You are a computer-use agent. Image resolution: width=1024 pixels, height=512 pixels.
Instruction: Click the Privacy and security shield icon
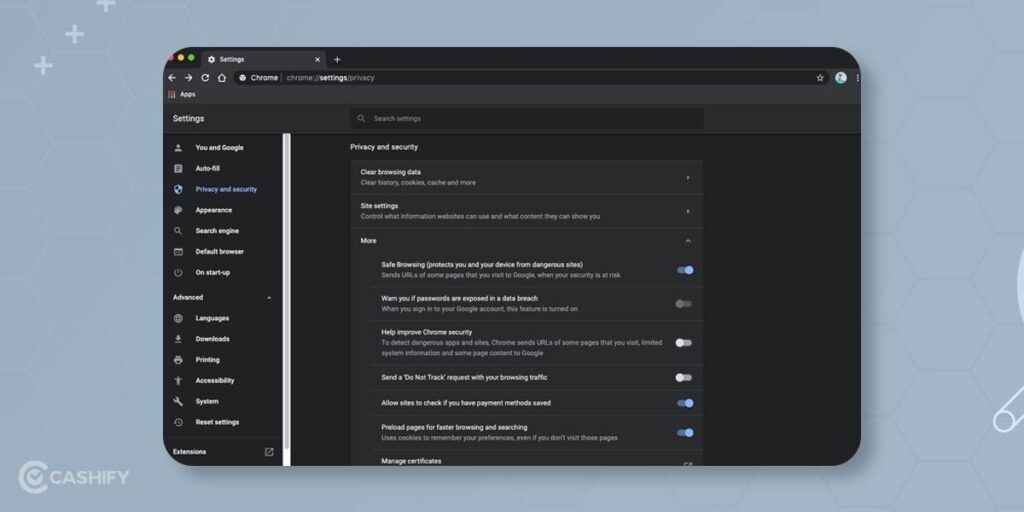pos(178,189)
